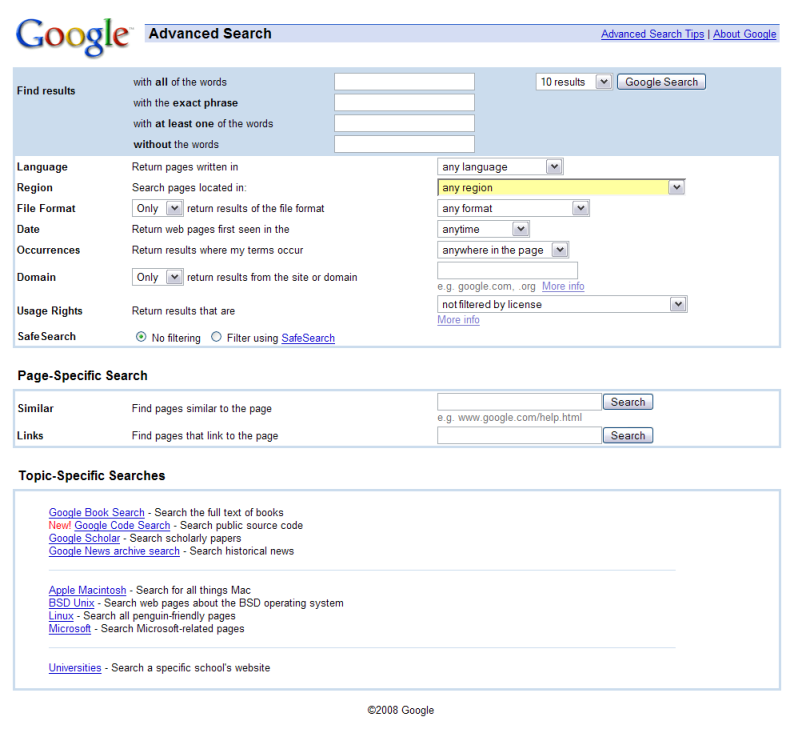Open the File Format Only dropdown
This screenshot has height=729, width=802.
pos(158,208)
